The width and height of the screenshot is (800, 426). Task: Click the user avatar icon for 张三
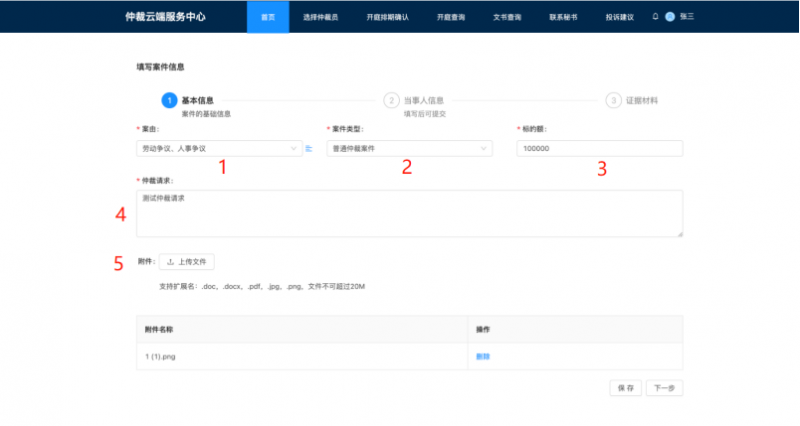670,16
